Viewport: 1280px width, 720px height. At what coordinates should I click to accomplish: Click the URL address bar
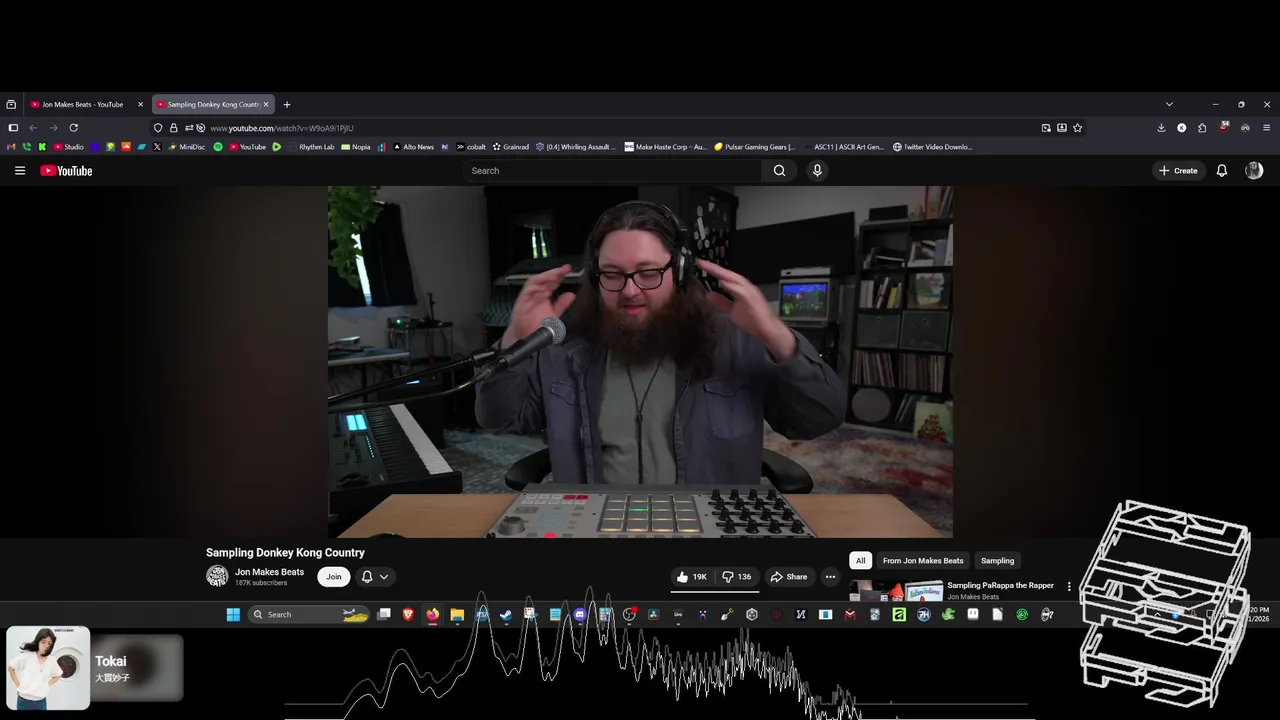(x=620, y=128)
